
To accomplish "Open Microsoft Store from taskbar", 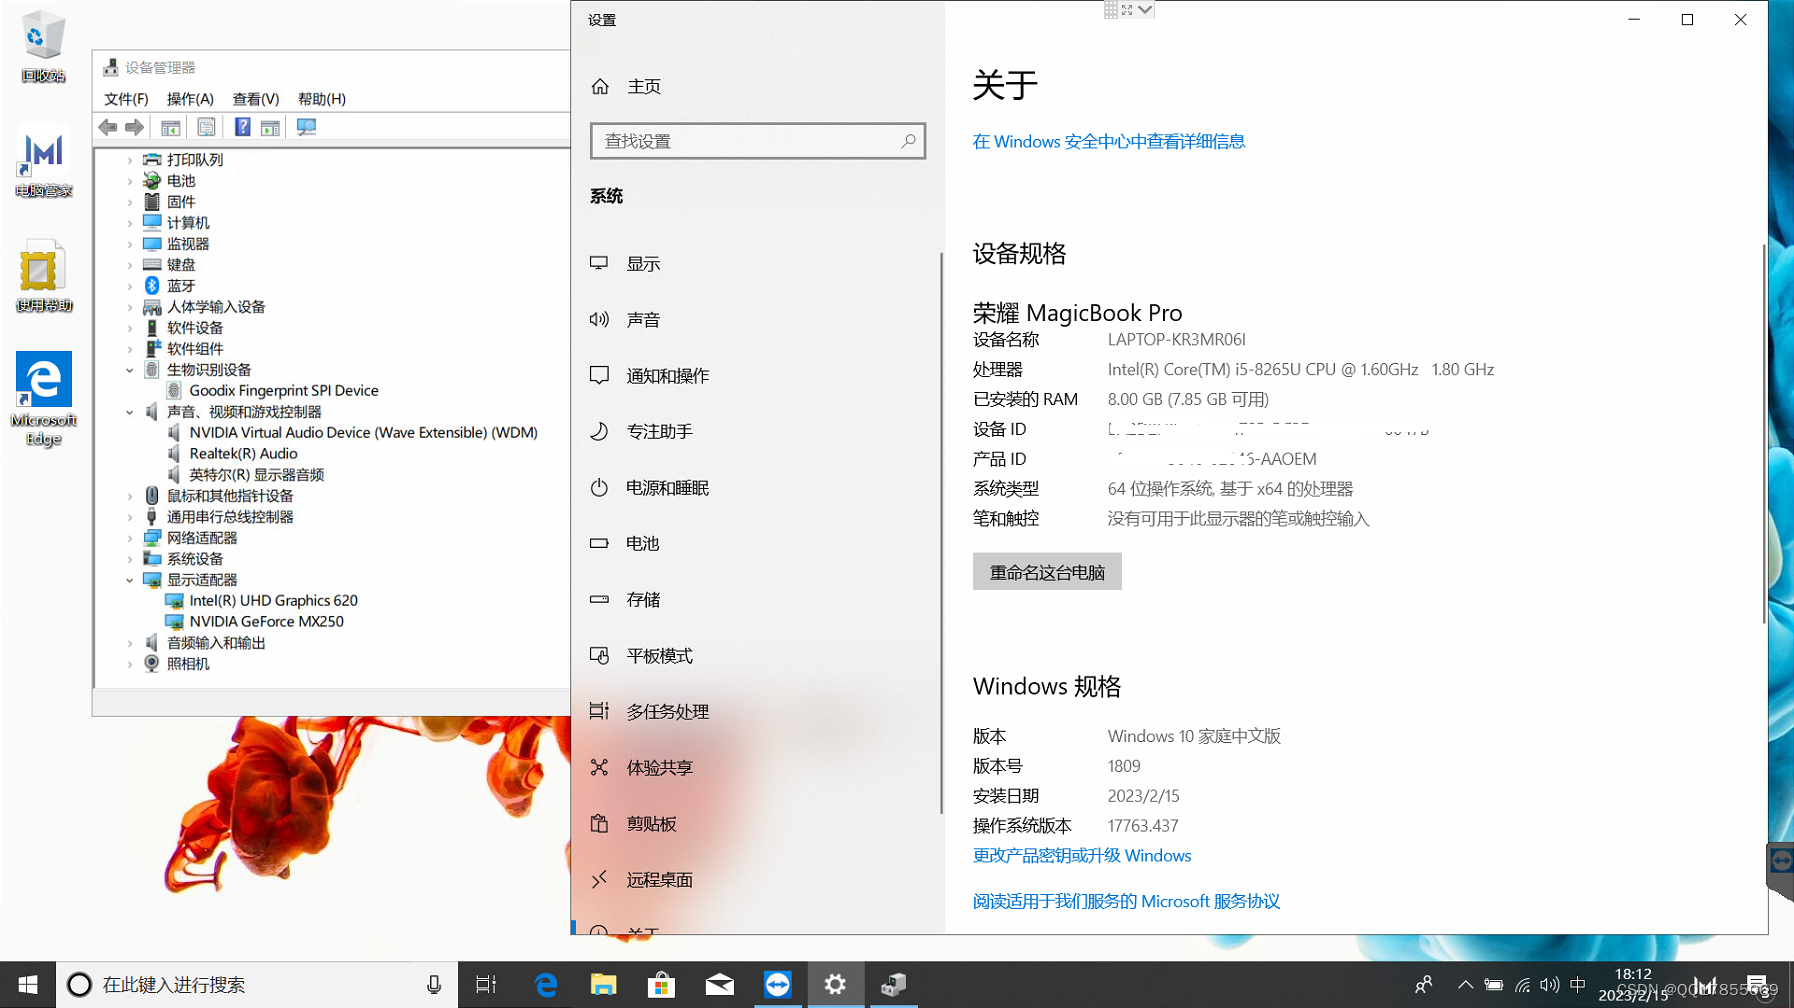I will pos(661,985).
